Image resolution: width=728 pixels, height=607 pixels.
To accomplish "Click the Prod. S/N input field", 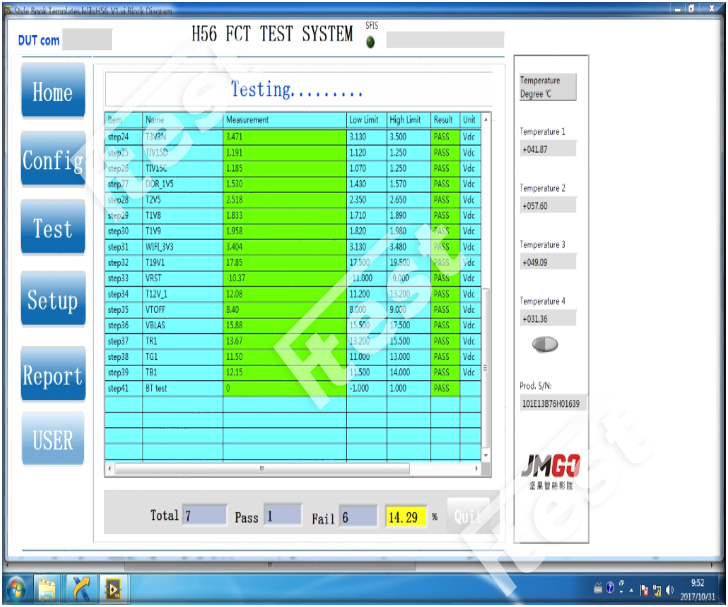I will 550,404.
